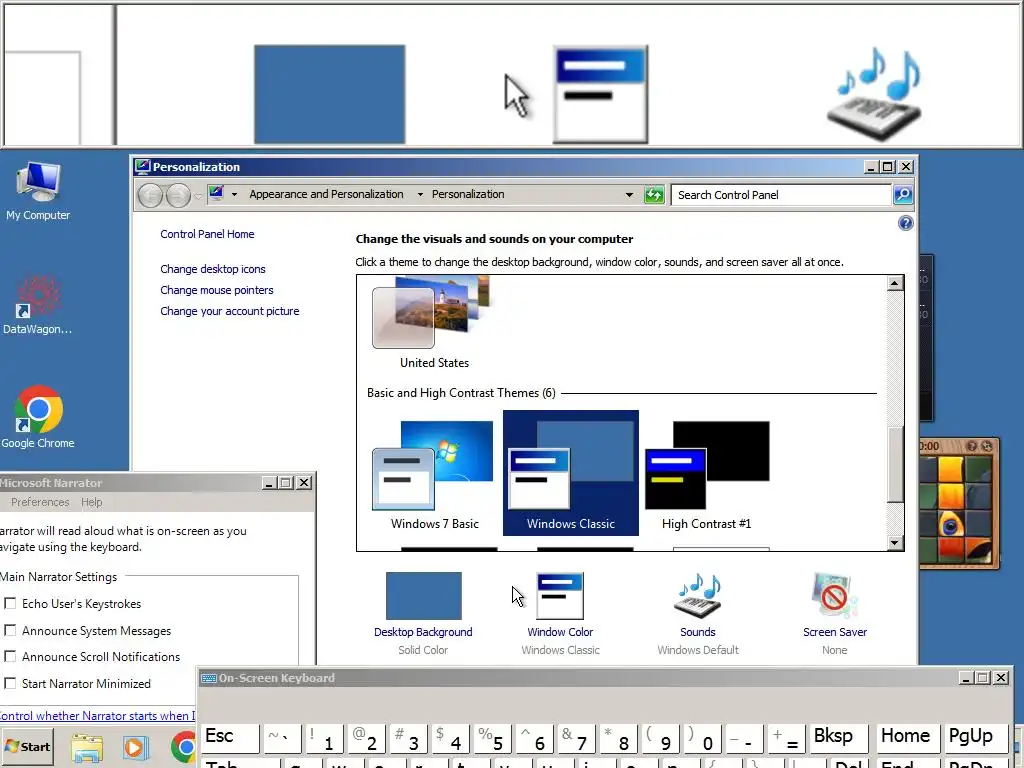Enable Start Narrator Minimized
Viewport: 1024px width, 768px height.
coord(10,684)
